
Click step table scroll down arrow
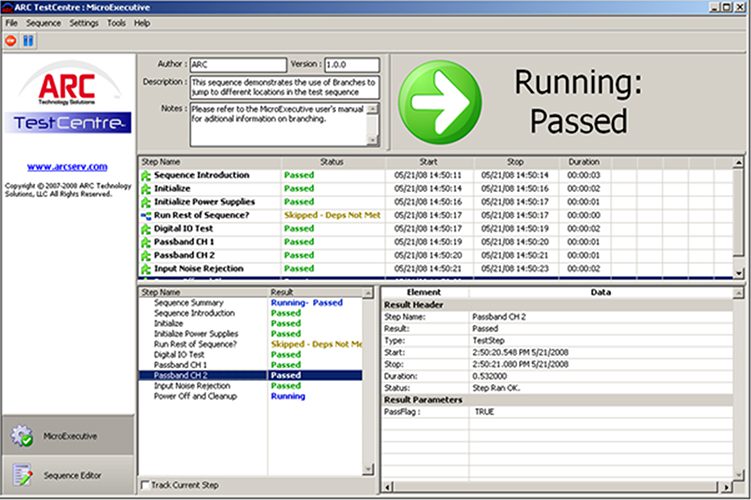click(x=739, y=273)
